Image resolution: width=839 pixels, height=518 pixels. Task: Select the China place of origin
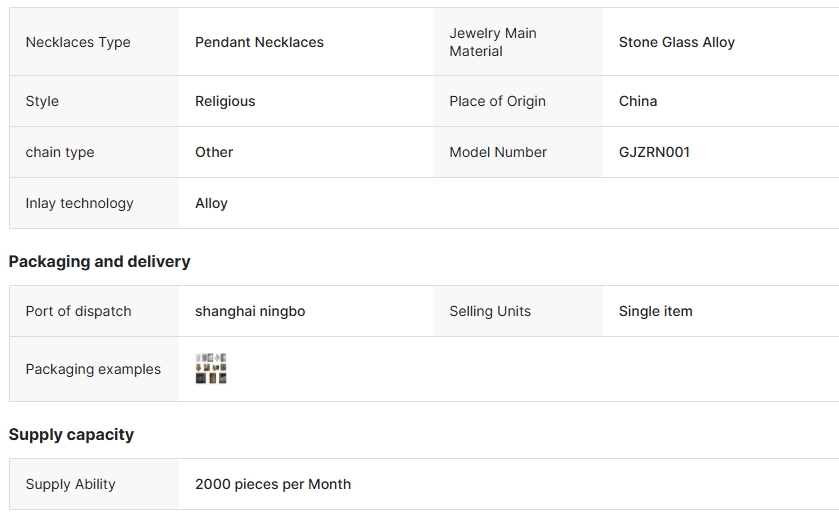[638, 101]
